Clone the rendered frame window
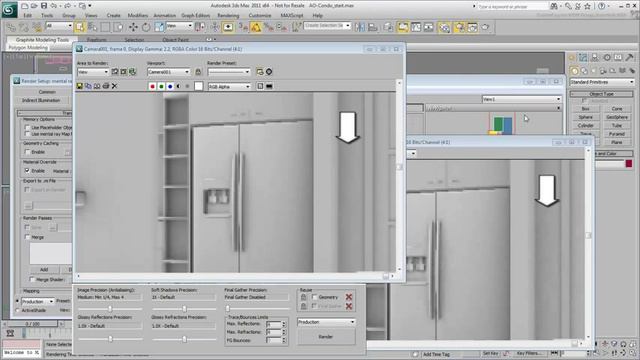The height and width of the screenshot is (360, 640). coord(97,86)
